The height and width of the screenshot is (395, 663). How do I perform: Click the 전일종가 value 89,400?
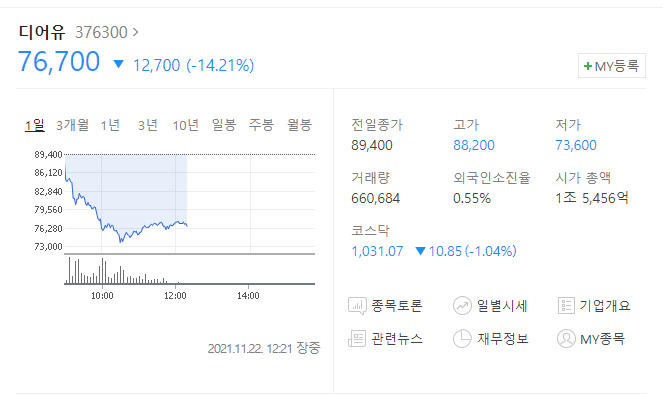tap(372, 145)
